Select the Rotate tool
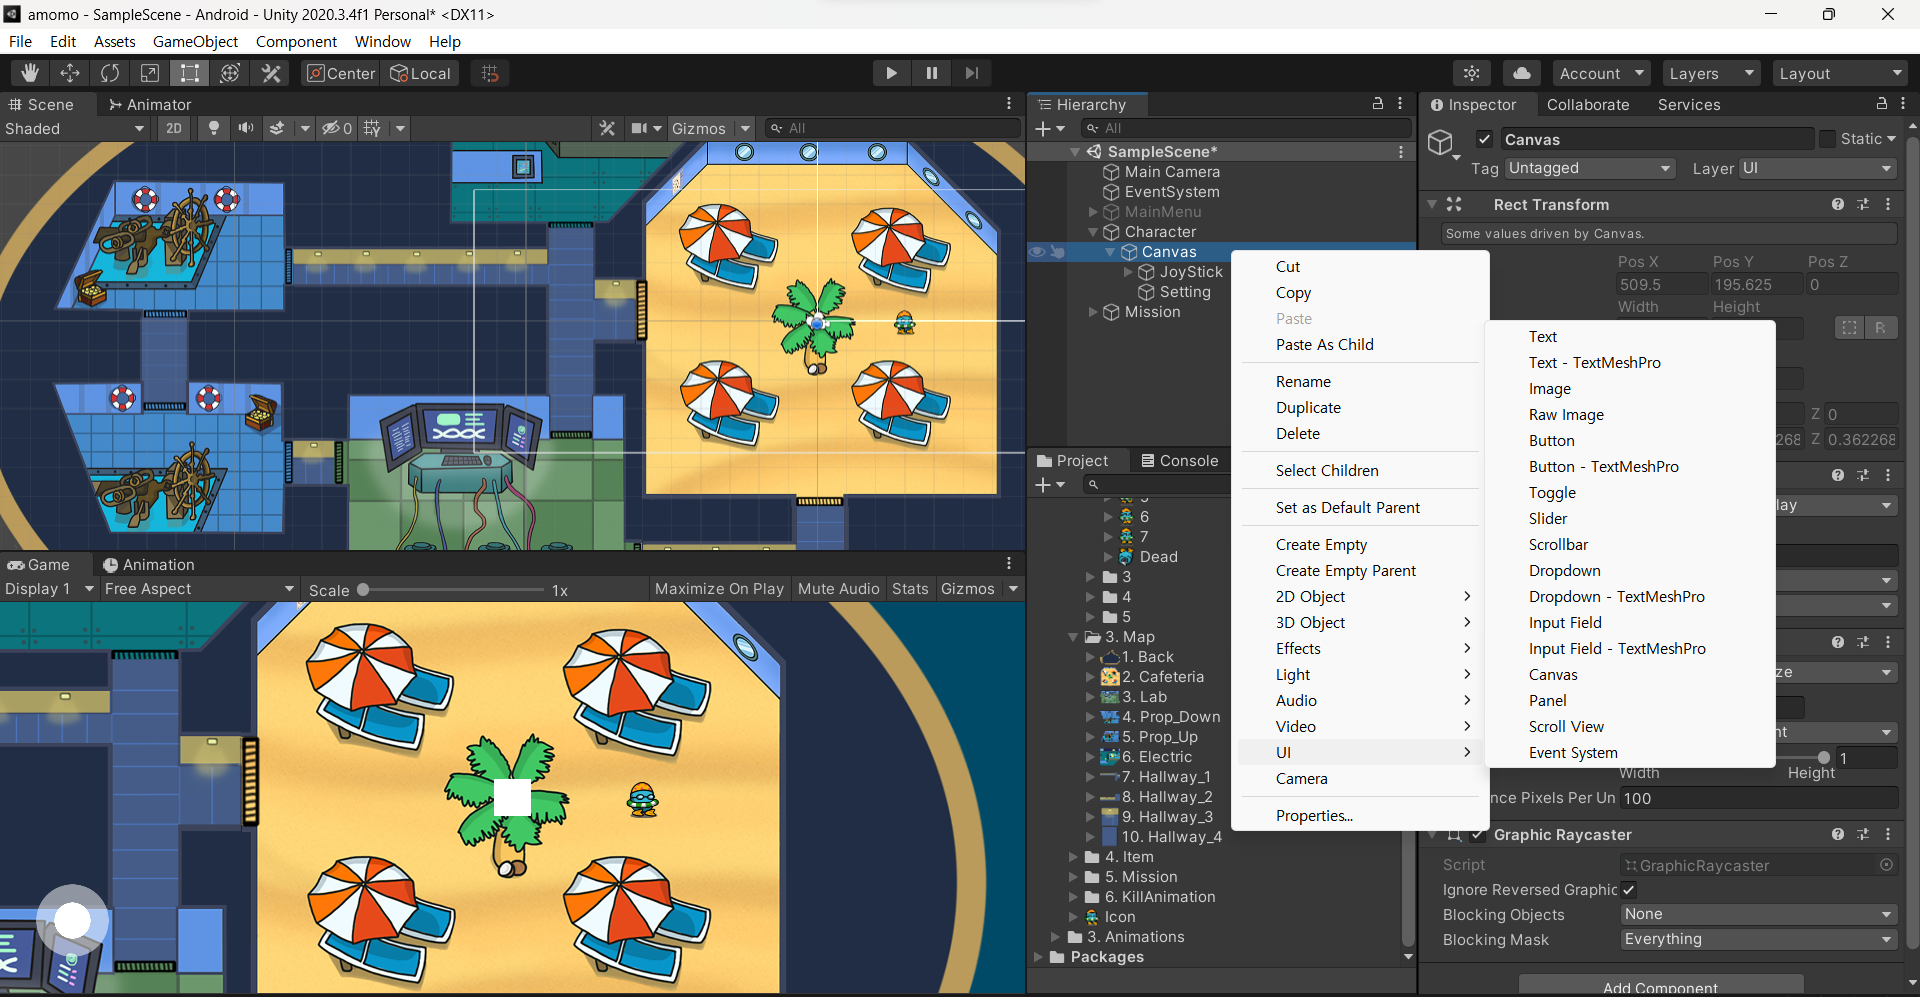The width and height of the screenshot is (1920, 997). [x=110, y=73]
